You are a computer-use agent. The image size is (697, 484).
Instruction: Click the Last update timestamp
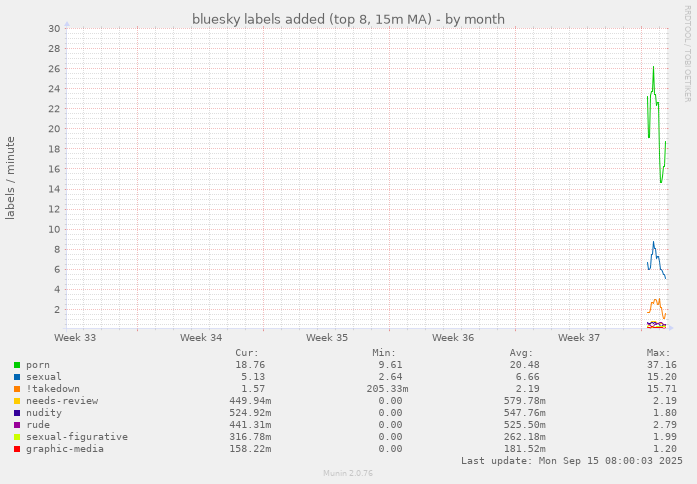coord(572,461)
